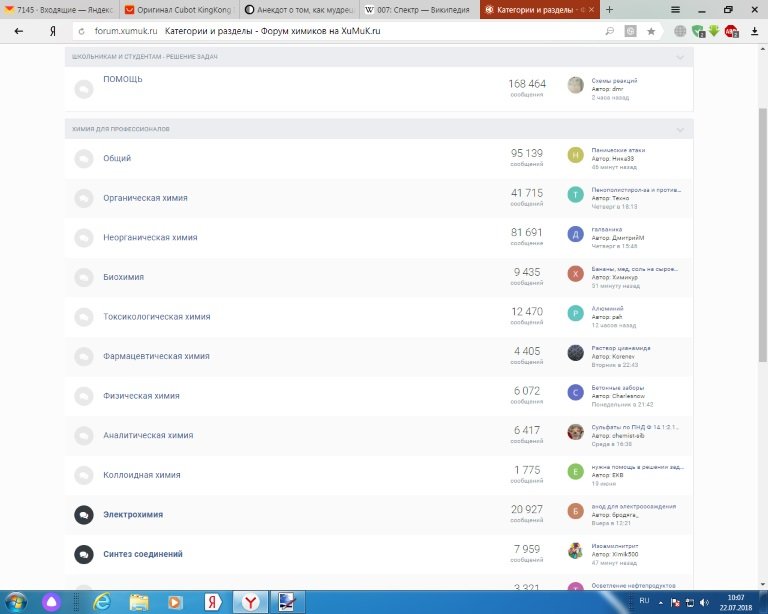Collapse the Химия для профессионалов category
Viewport: 768px width, 614px height.
point(680,130)
